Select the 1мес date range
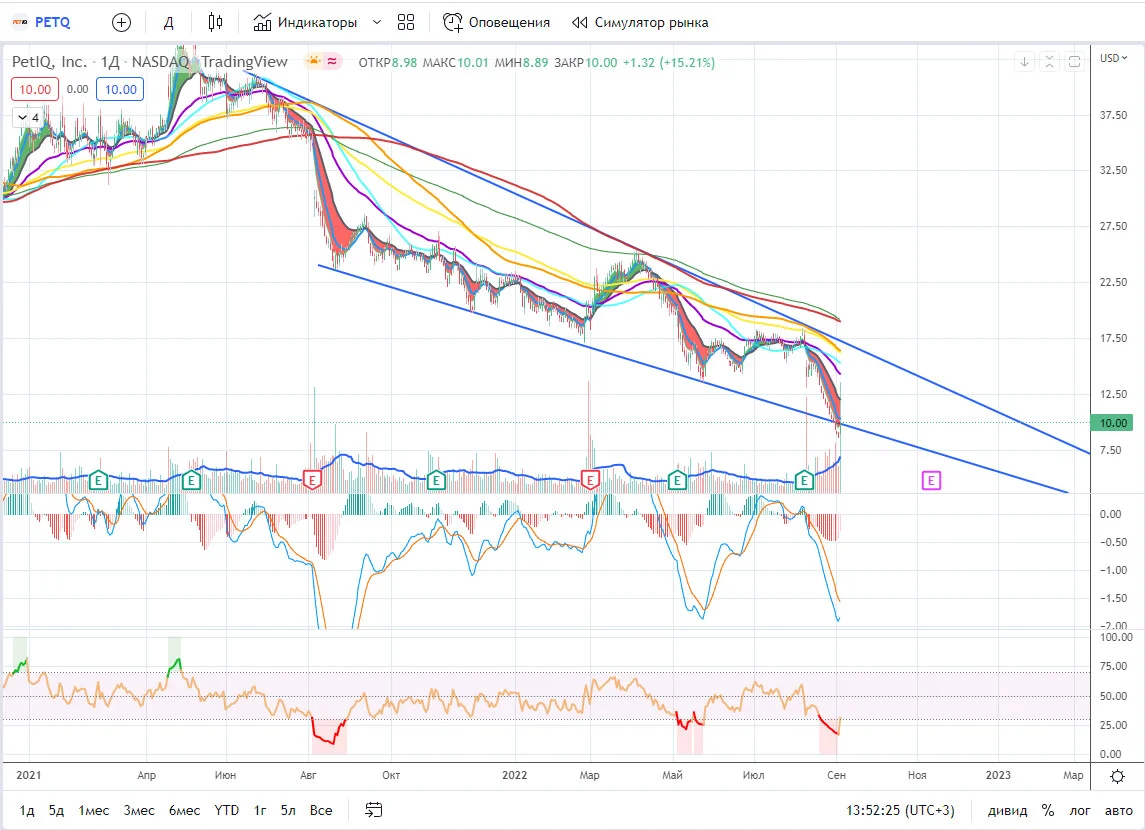Screen dimensions: 1145x830 [x=93, y=810]
